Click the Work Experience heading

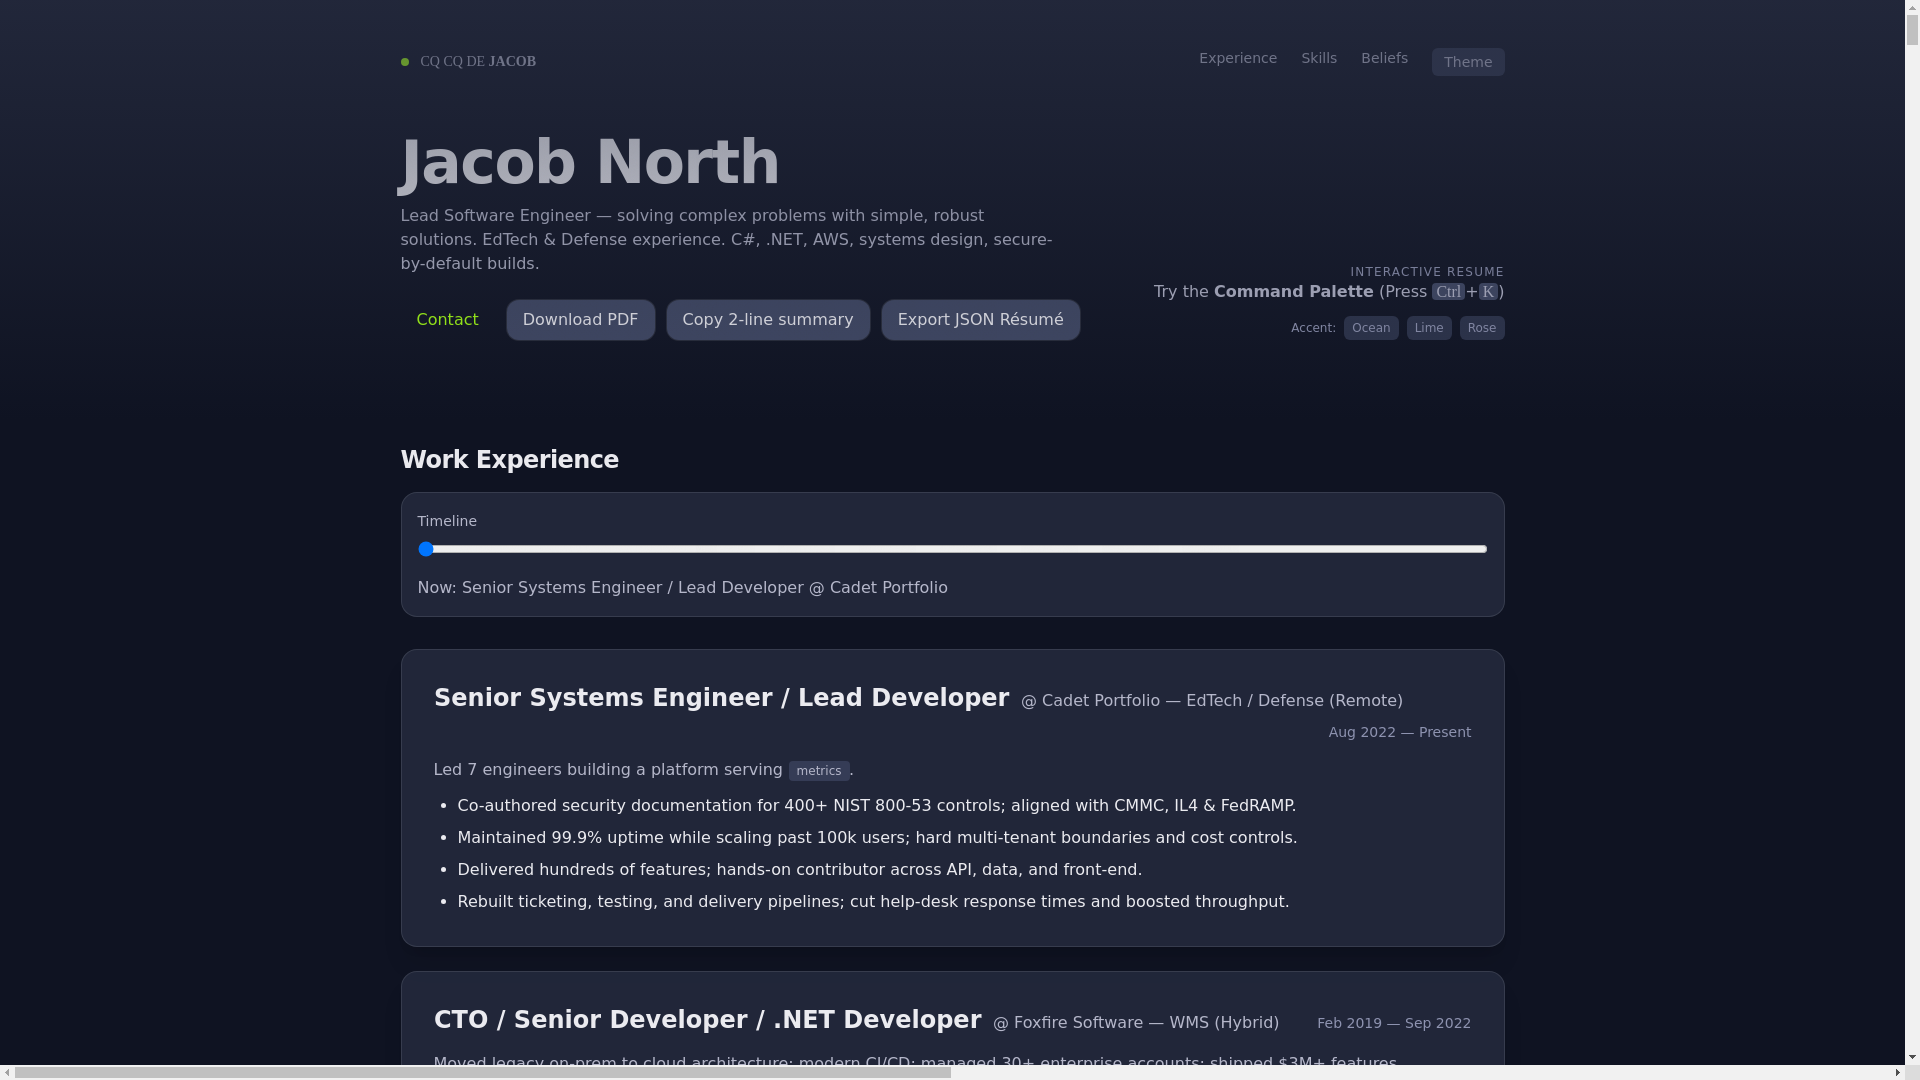(x=509, y=460)
